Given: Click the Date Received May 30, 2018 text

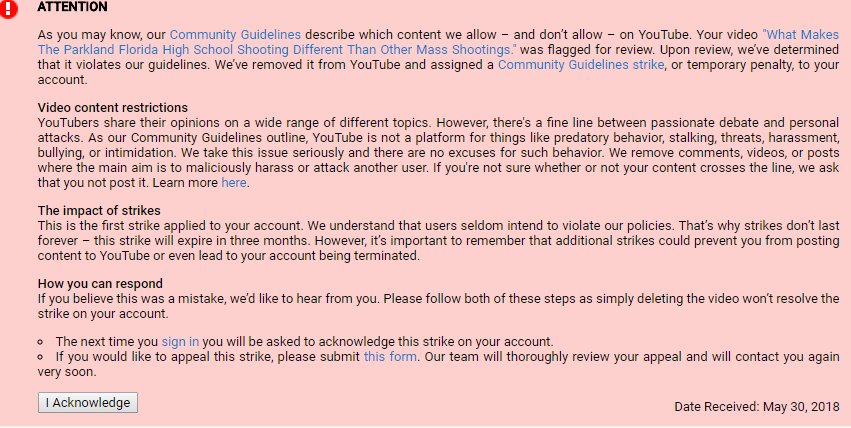Looking at the screenshot, I should pos(757,407).
